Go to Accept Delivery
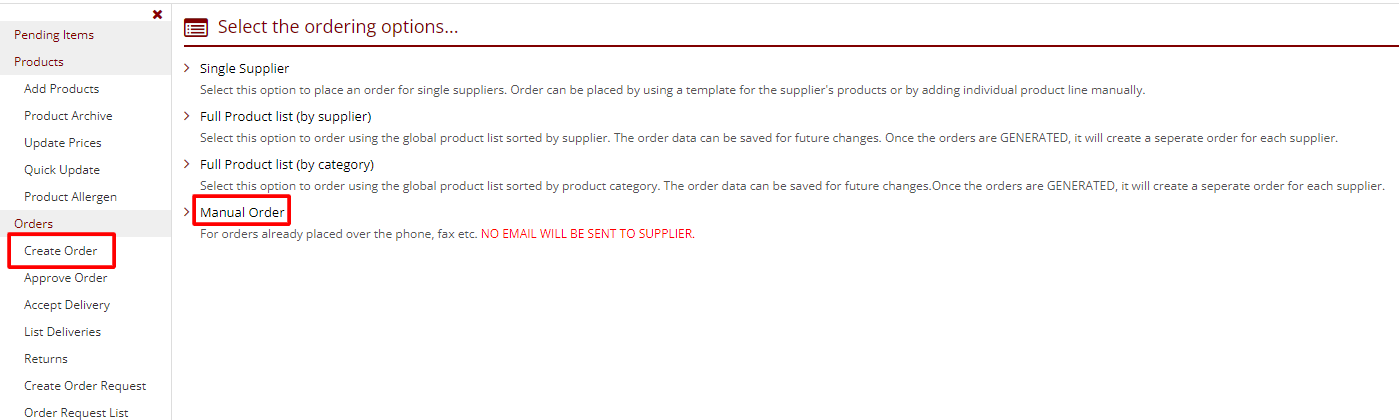This screenshot has height=420, width=1399. (67, 305)
